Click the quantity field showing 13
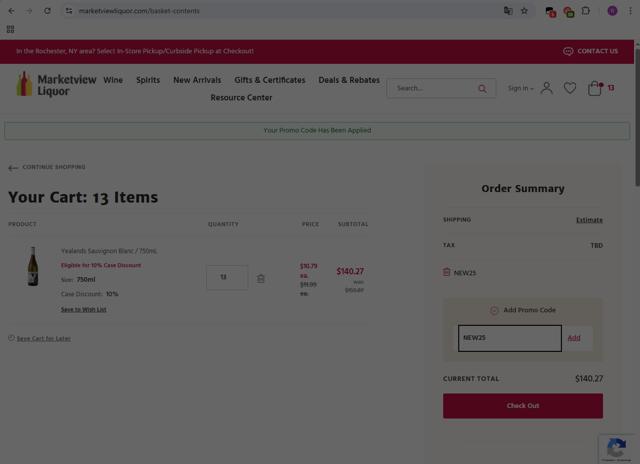 [x=227, y=278]
